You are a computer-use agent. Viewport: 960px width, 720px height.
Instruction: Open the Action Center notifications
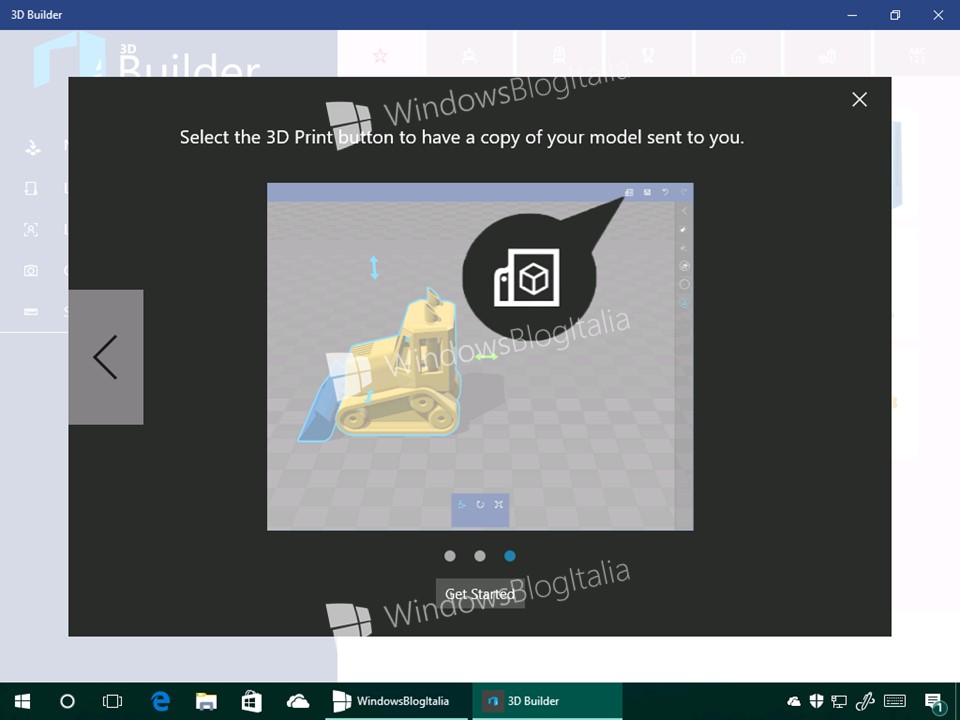pyautogui.click(x=934, y=702)
